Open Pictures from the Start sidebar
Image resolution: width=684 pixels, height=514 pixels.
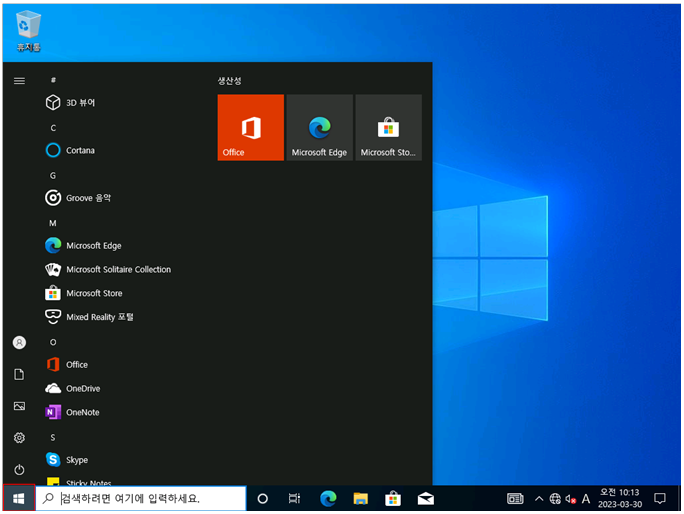pyautogui.click(x=19, y=406)
